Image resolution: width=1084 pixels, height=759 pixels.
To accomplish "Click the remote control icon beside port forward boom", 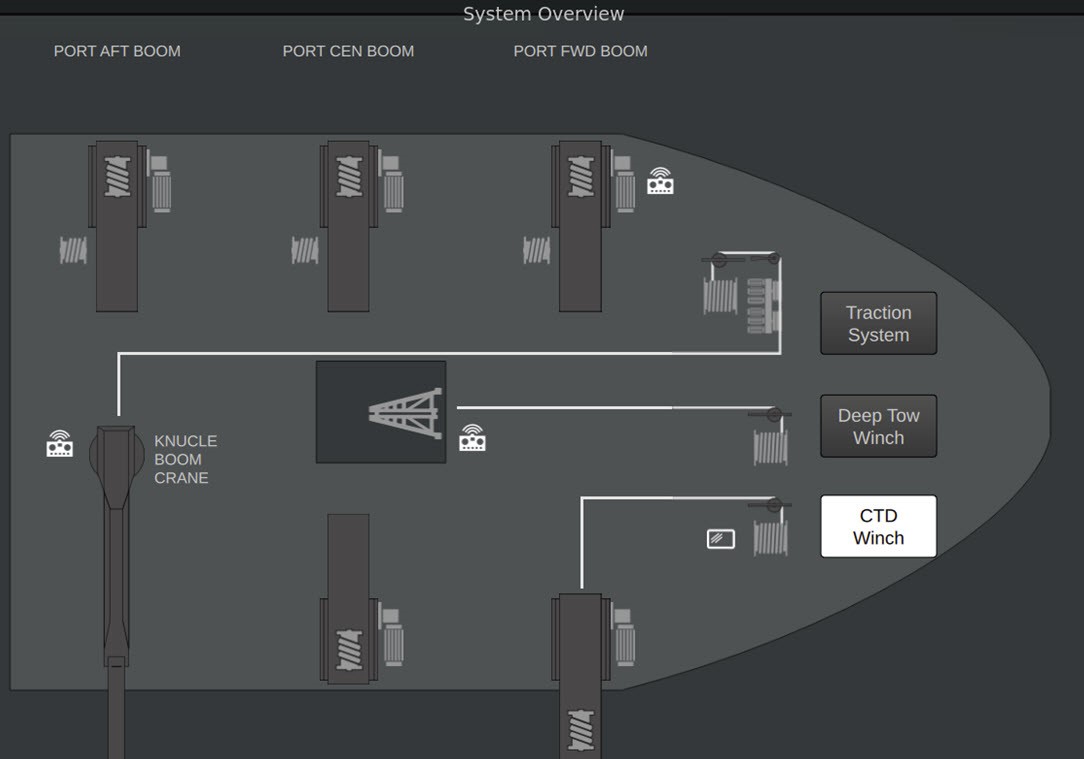I will point(660,181).
